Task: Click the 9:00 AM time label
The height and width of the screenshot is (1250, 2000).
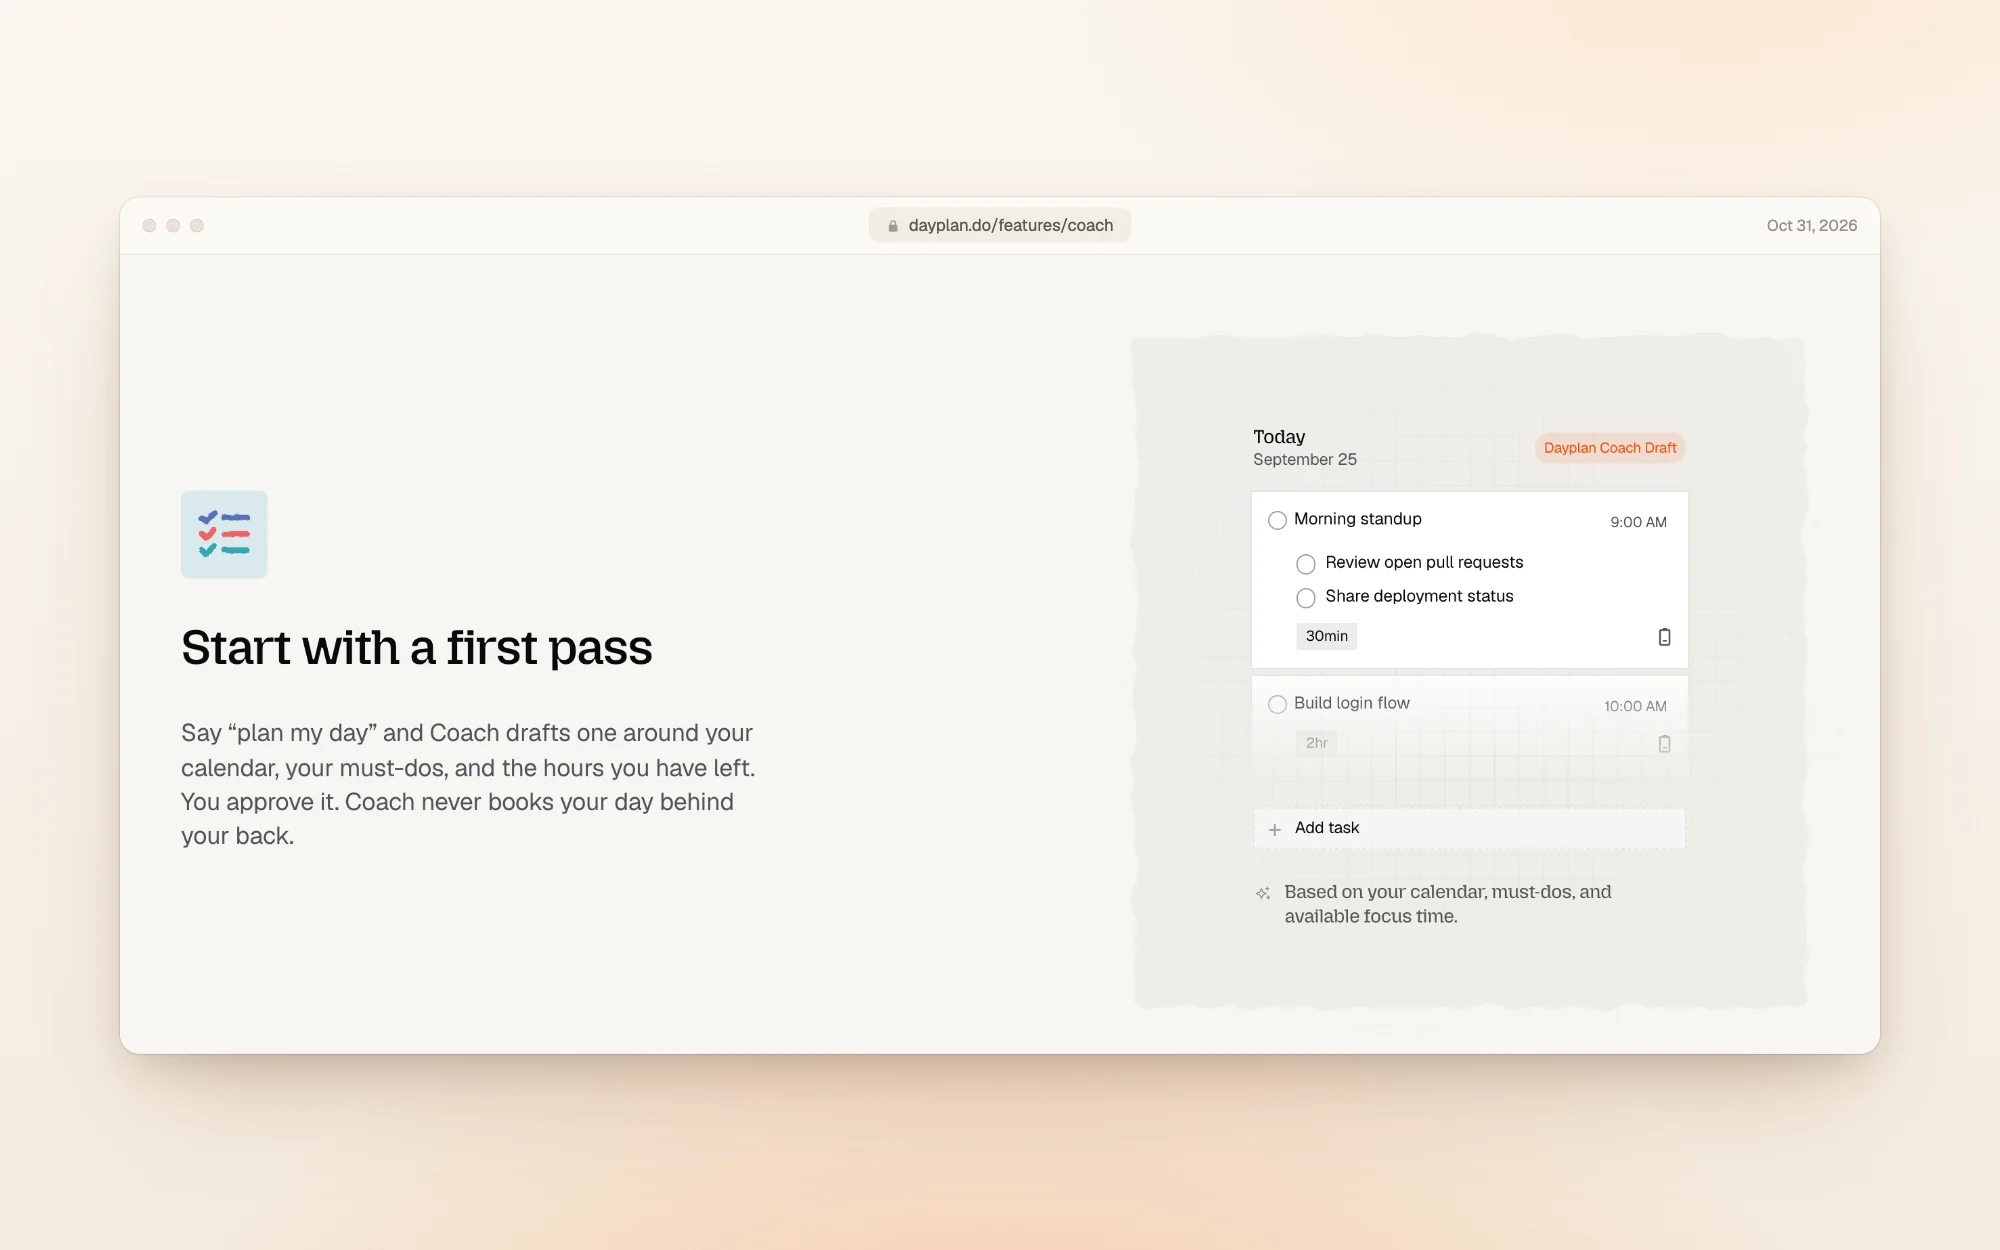Action: coord(1638,522)
